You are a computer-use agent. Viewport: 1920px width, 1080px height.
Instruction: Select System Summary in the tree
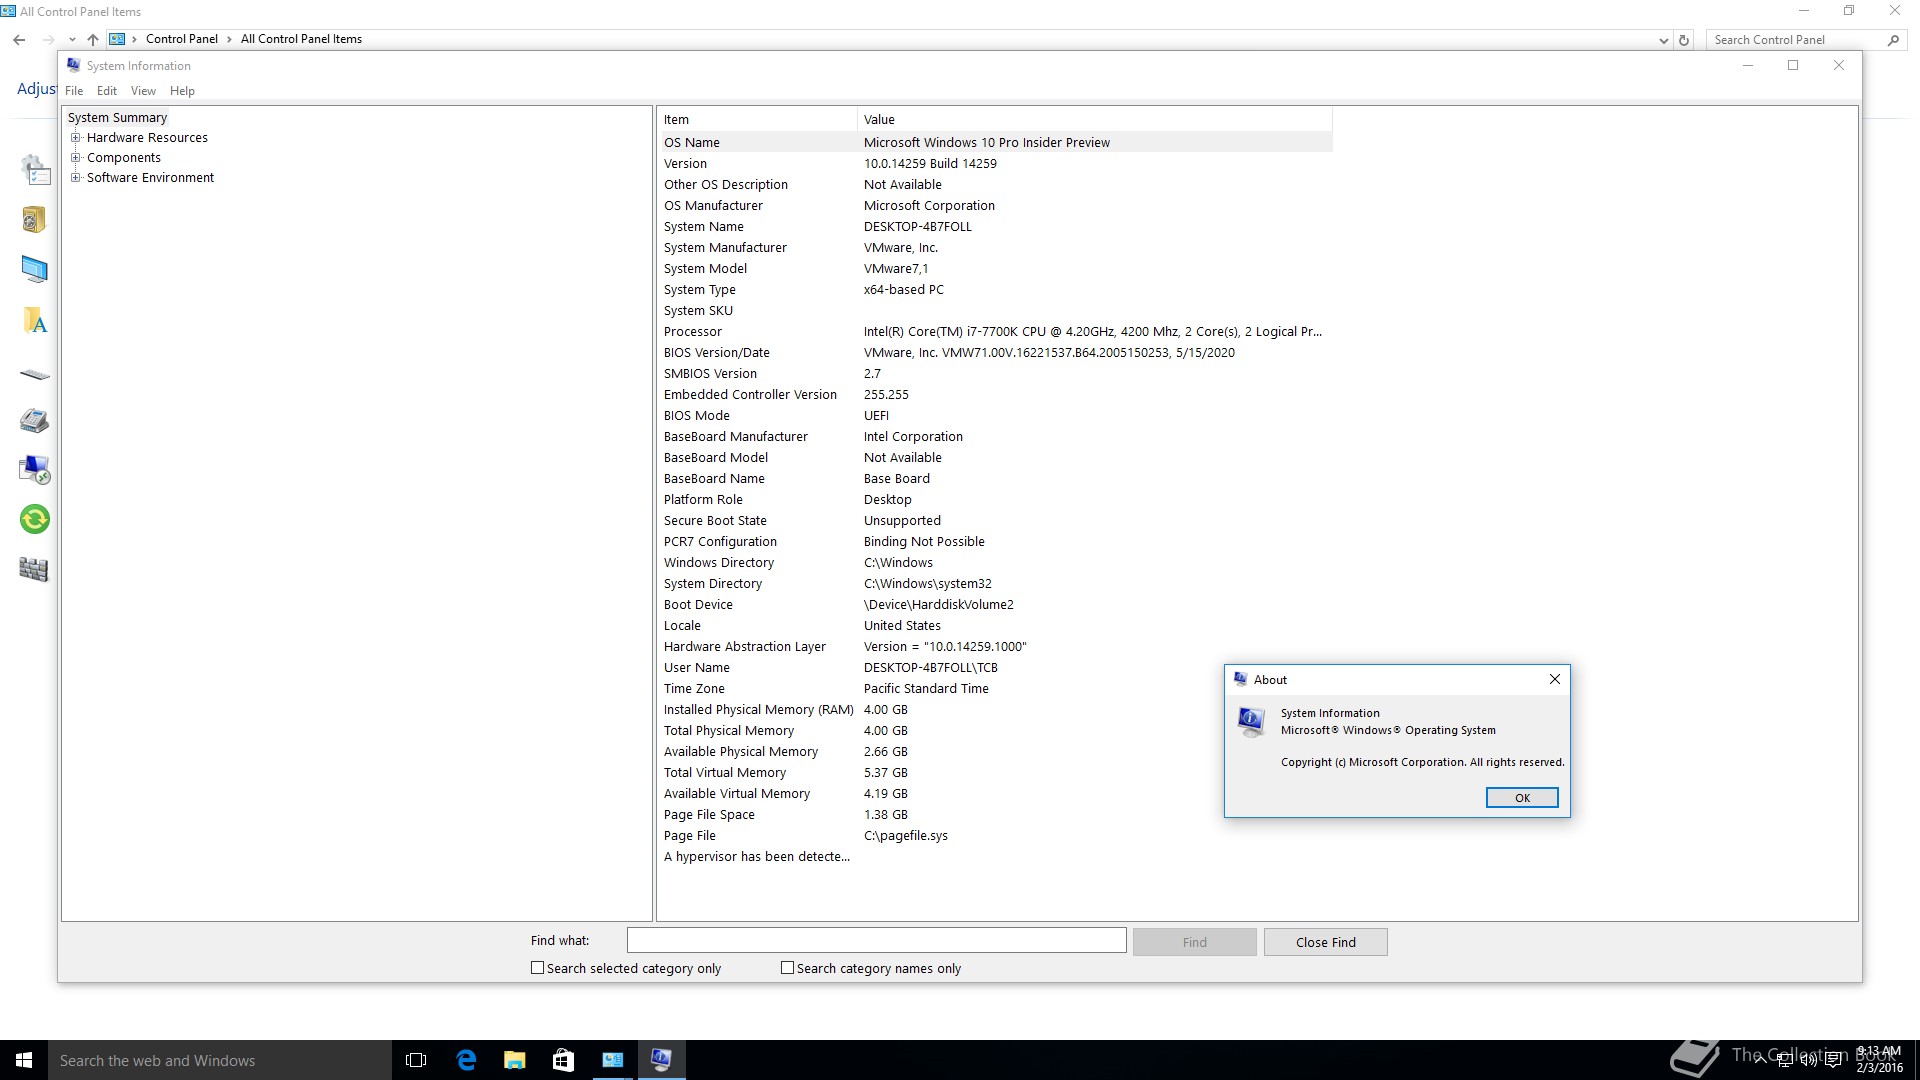[x=117, y=118]
